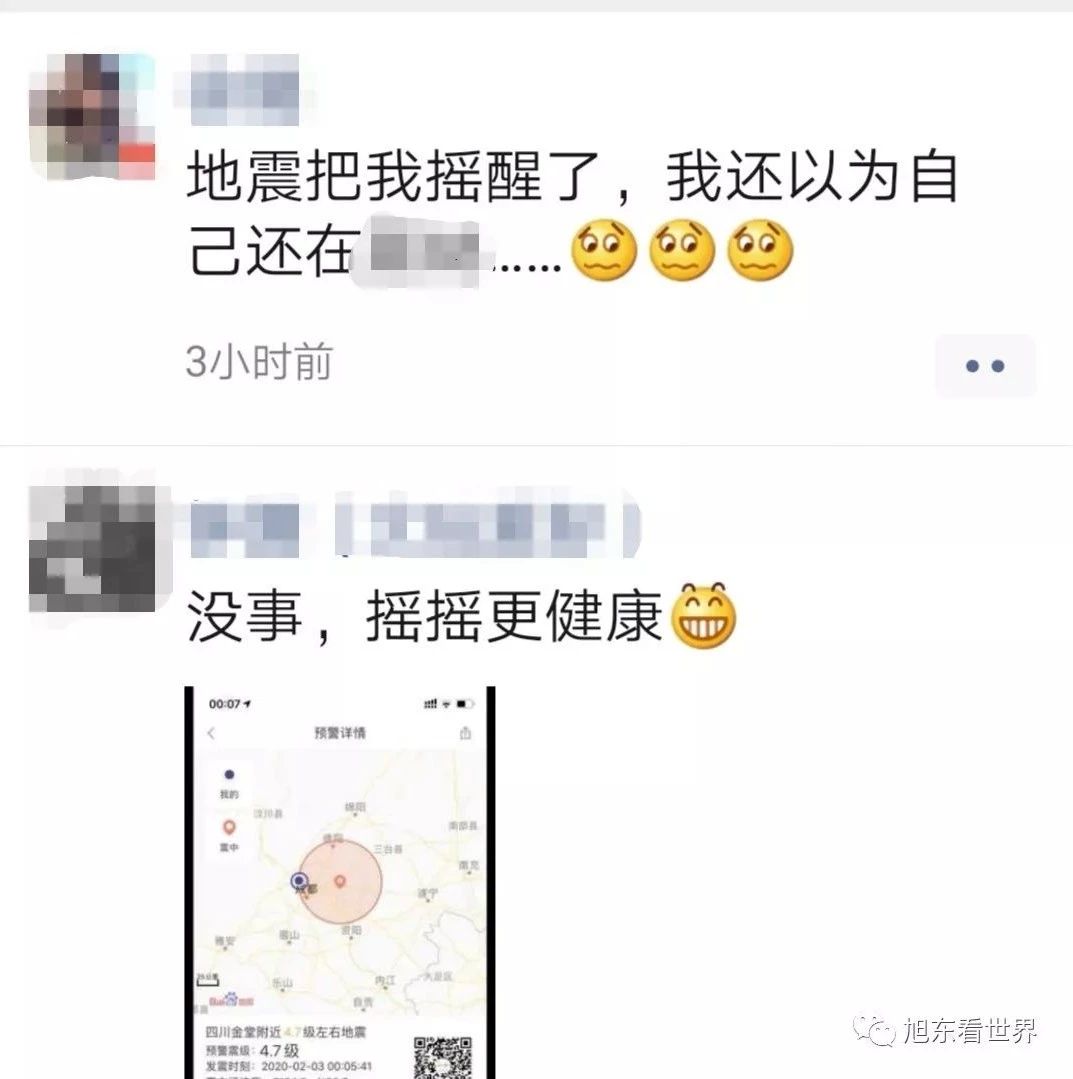This screenshot has height=1079, width=1073.
Task: Open the second poster's blurred username
Action: coord(413,528)
